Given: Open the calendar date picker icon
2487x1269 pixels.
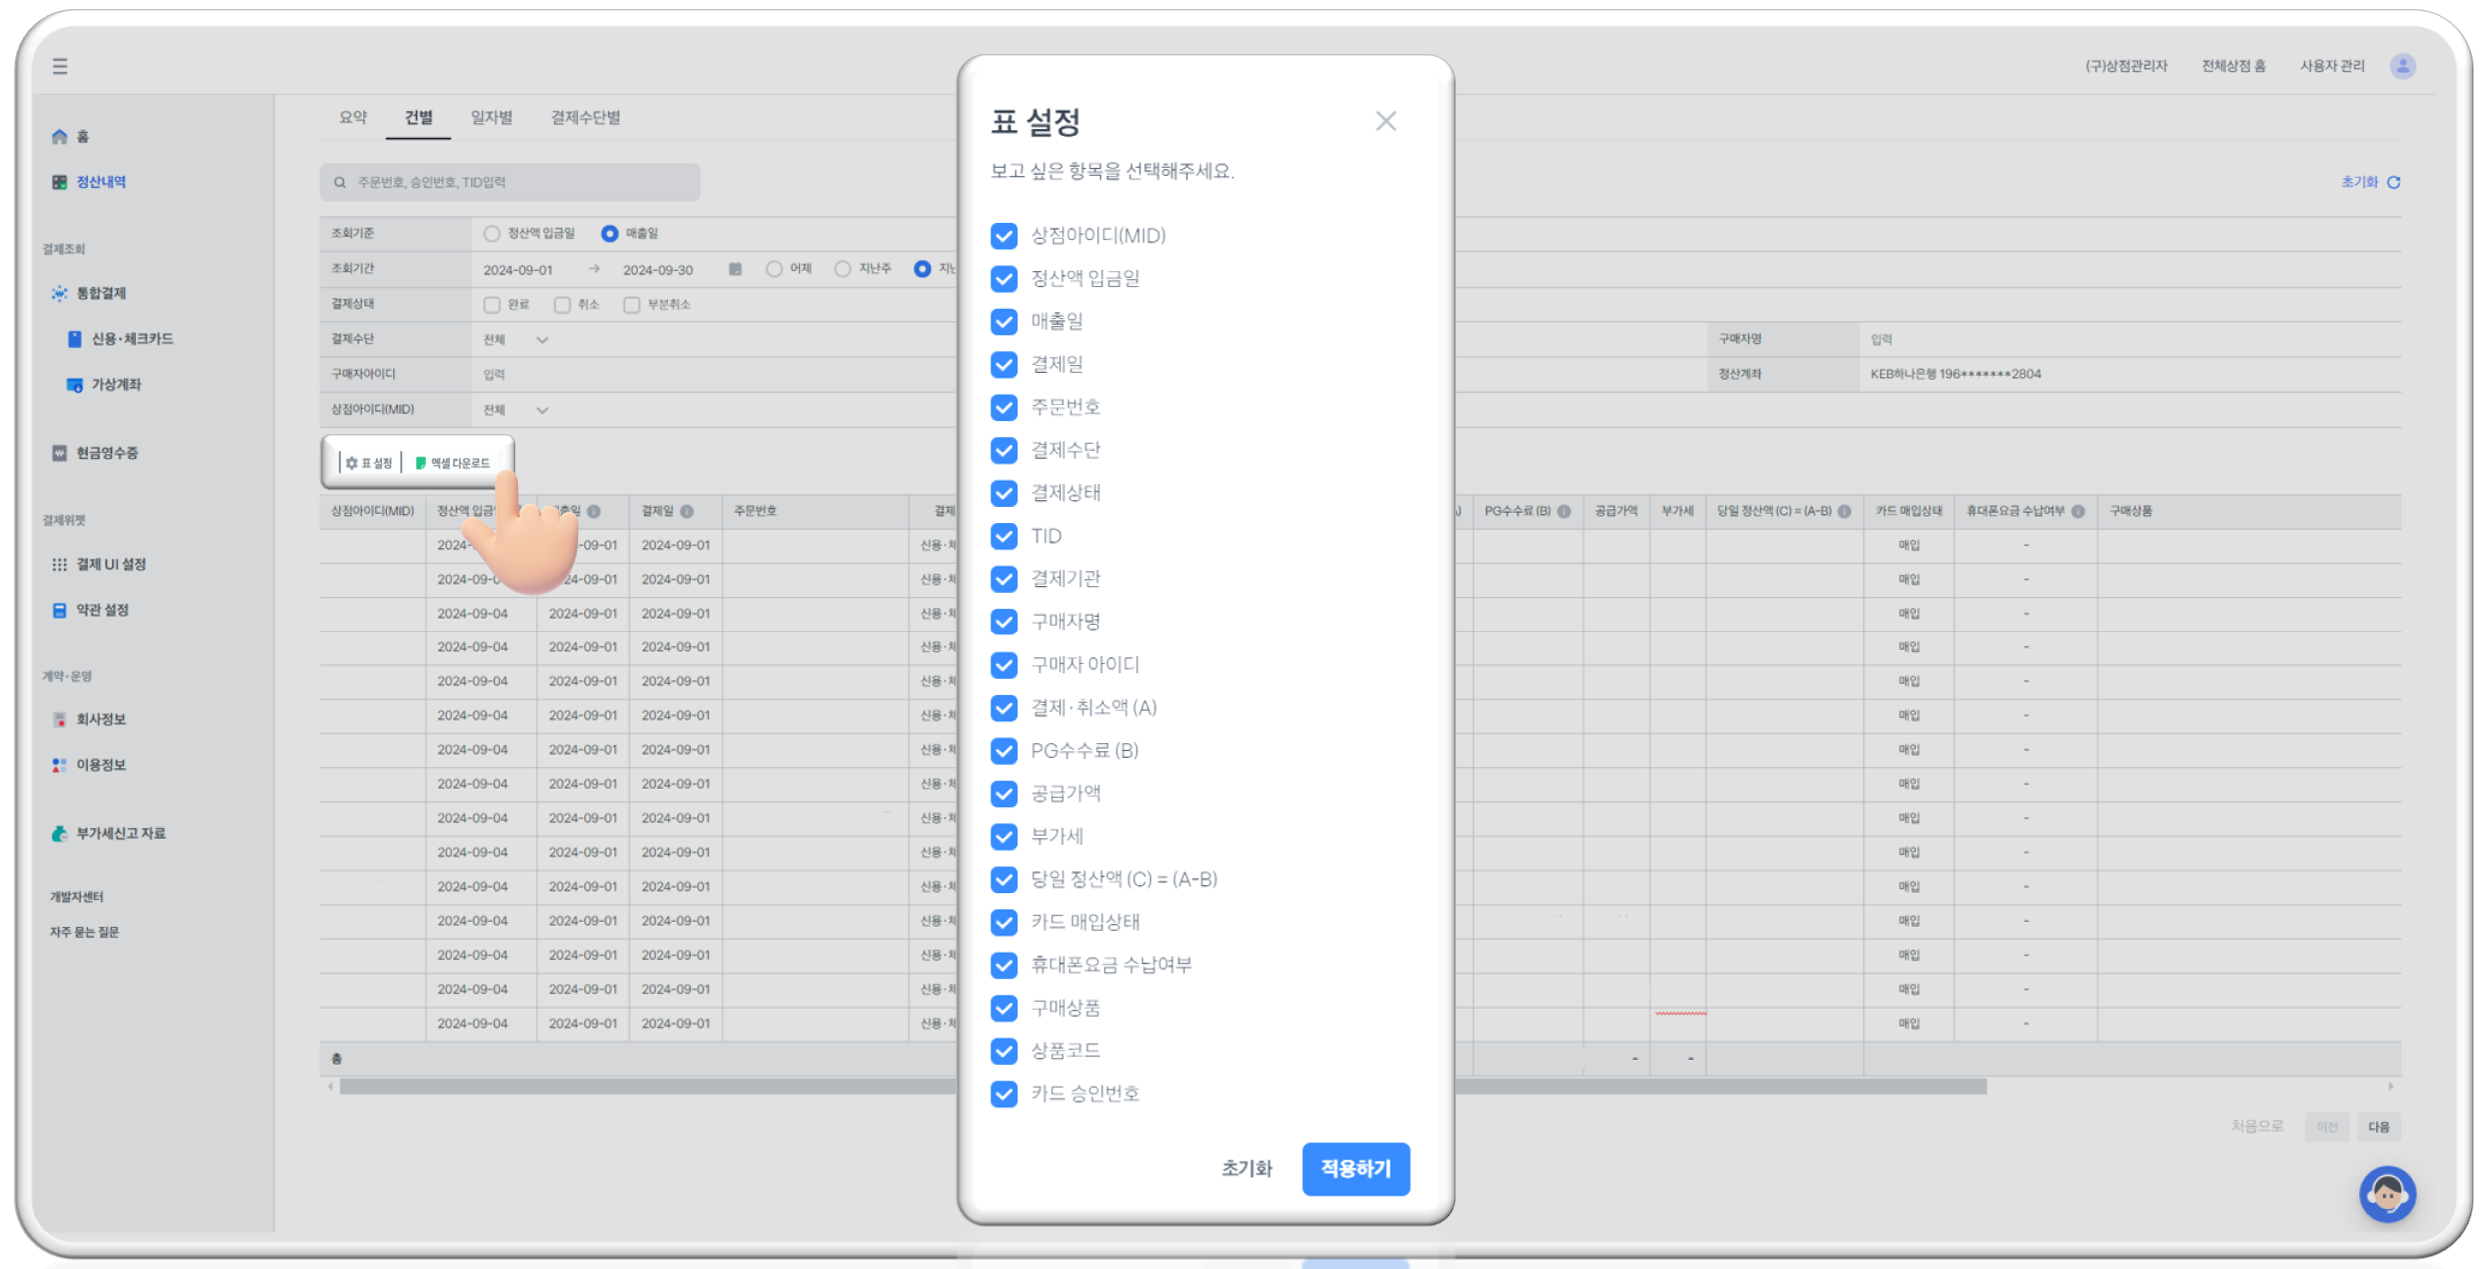Looking at the screenshot, I should [735, 269].
